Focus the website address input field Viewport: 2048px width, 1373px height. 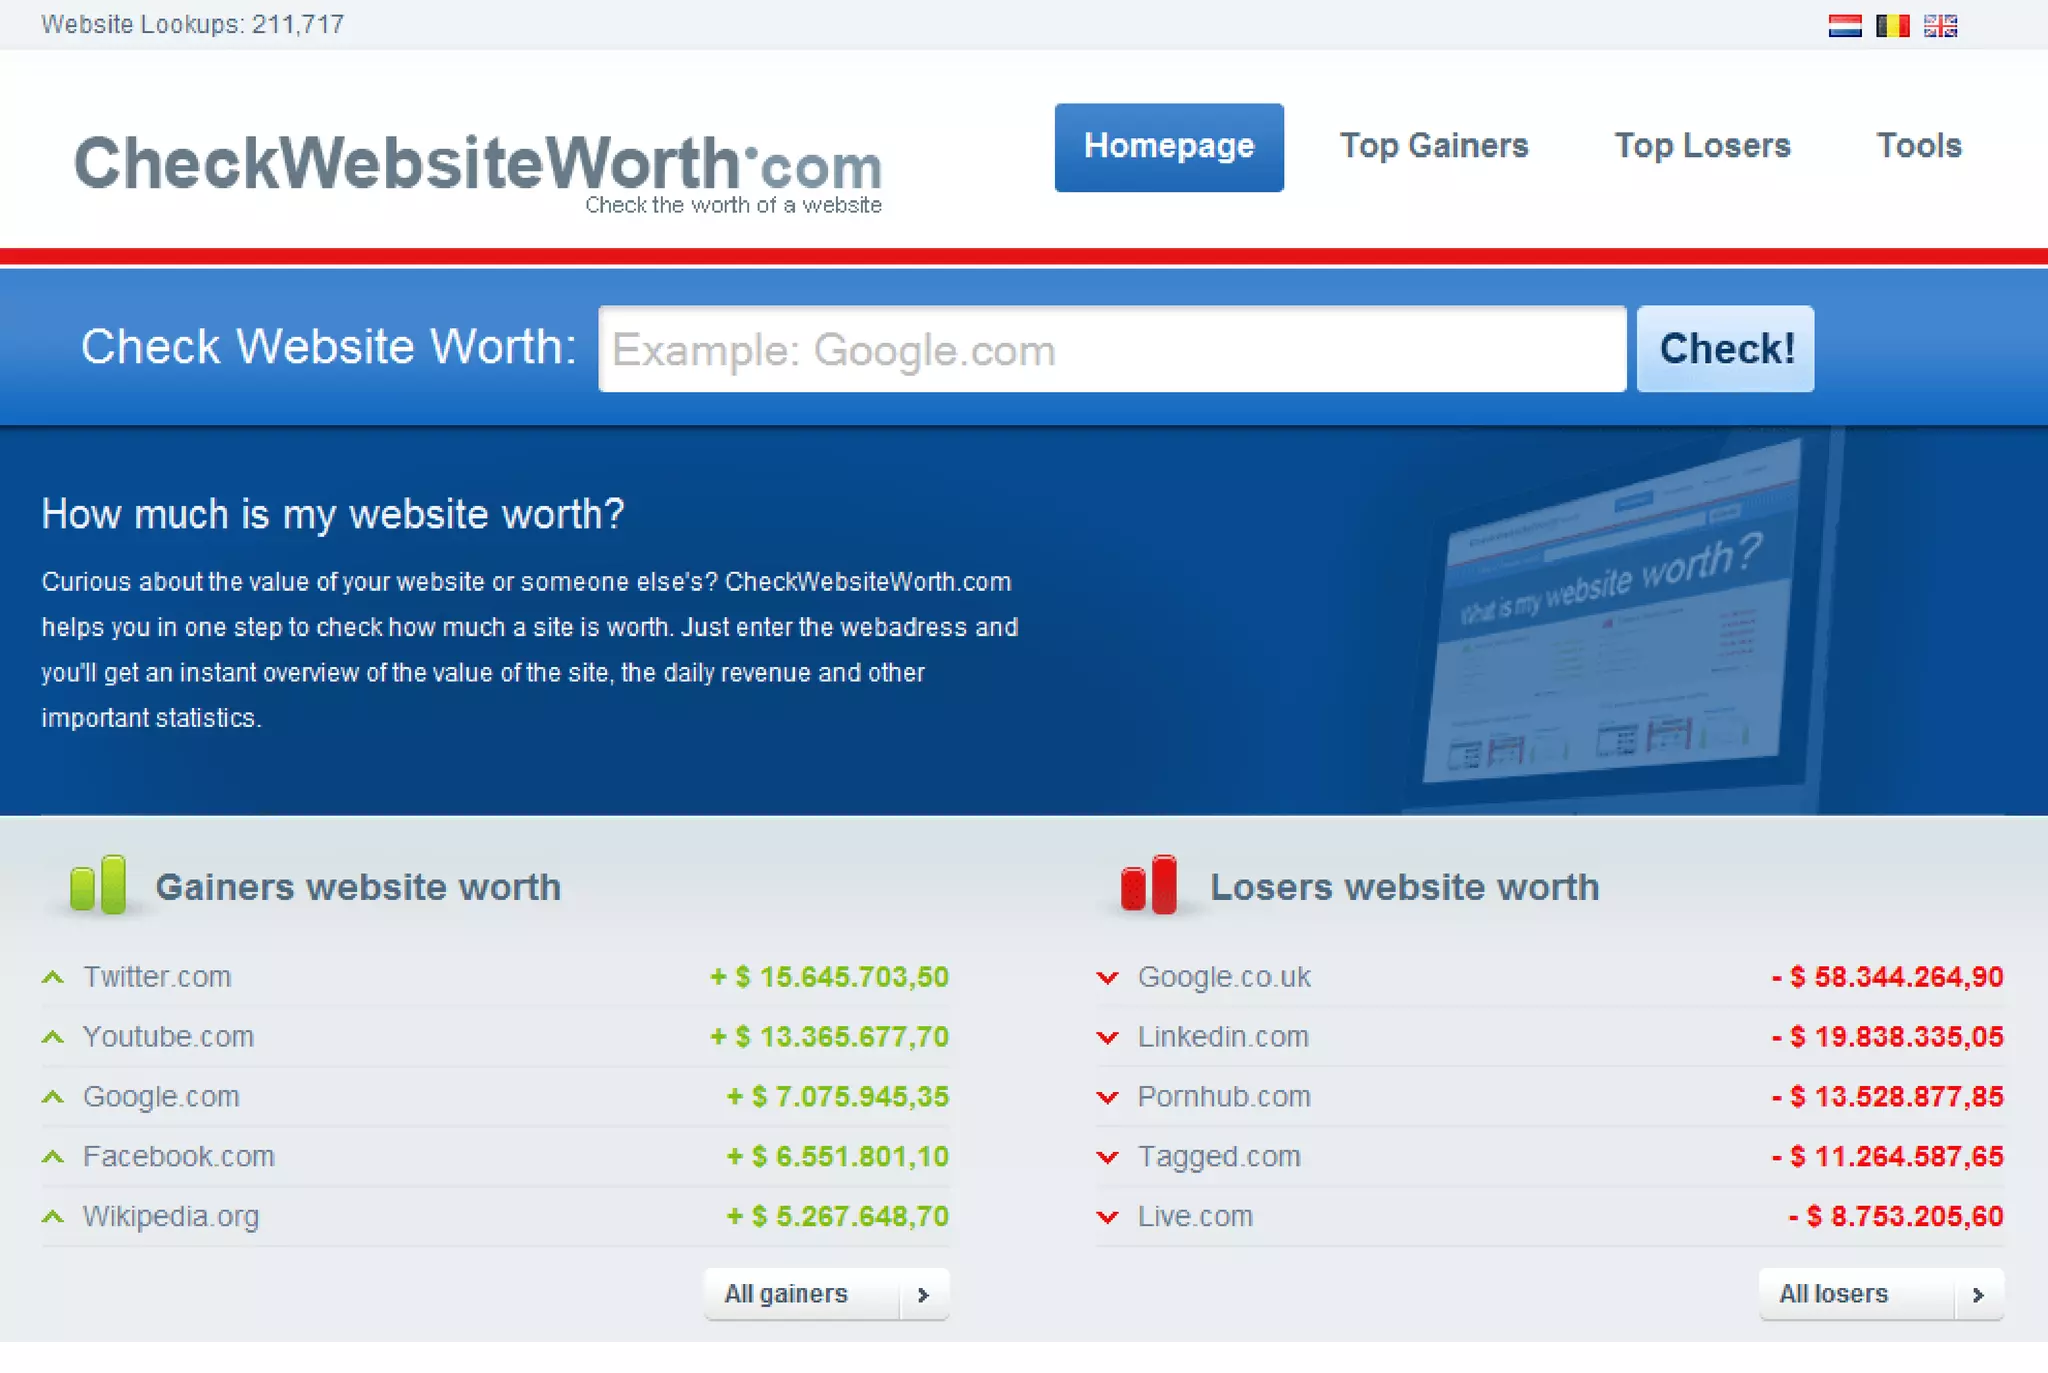point(1112,349)
